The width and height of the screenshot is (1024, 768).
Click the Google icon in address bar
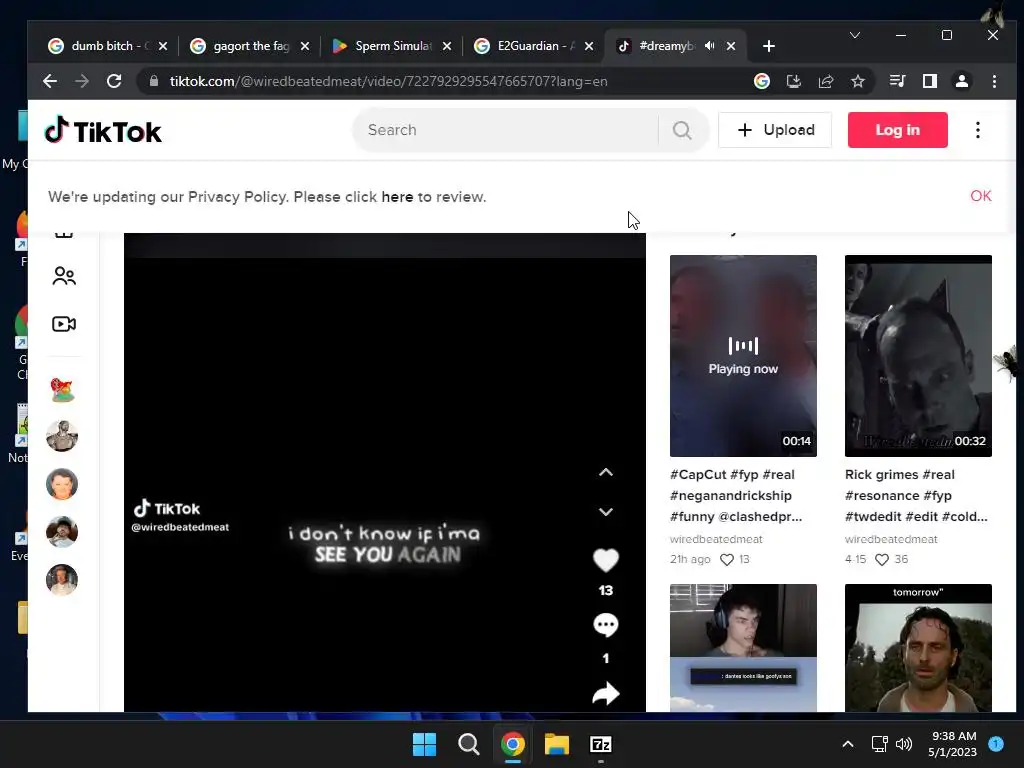point(761,81)
